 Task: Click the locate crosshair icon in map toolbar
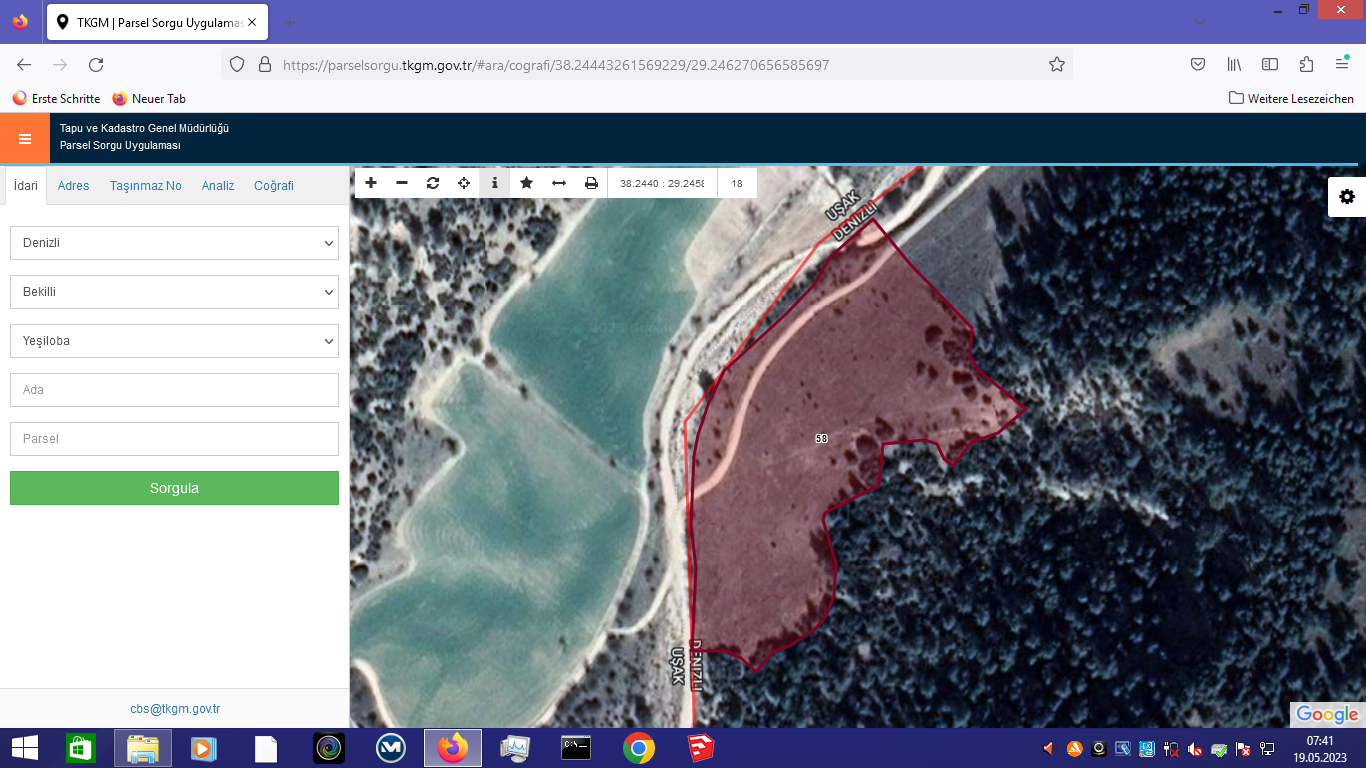(x=464, y=183)
